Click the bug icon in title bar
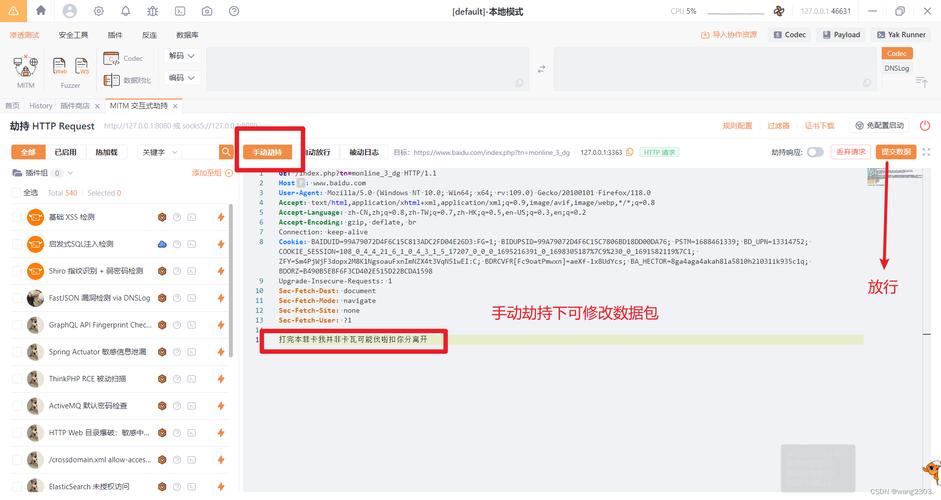941x500 pixels. click(x=152, y=11)
